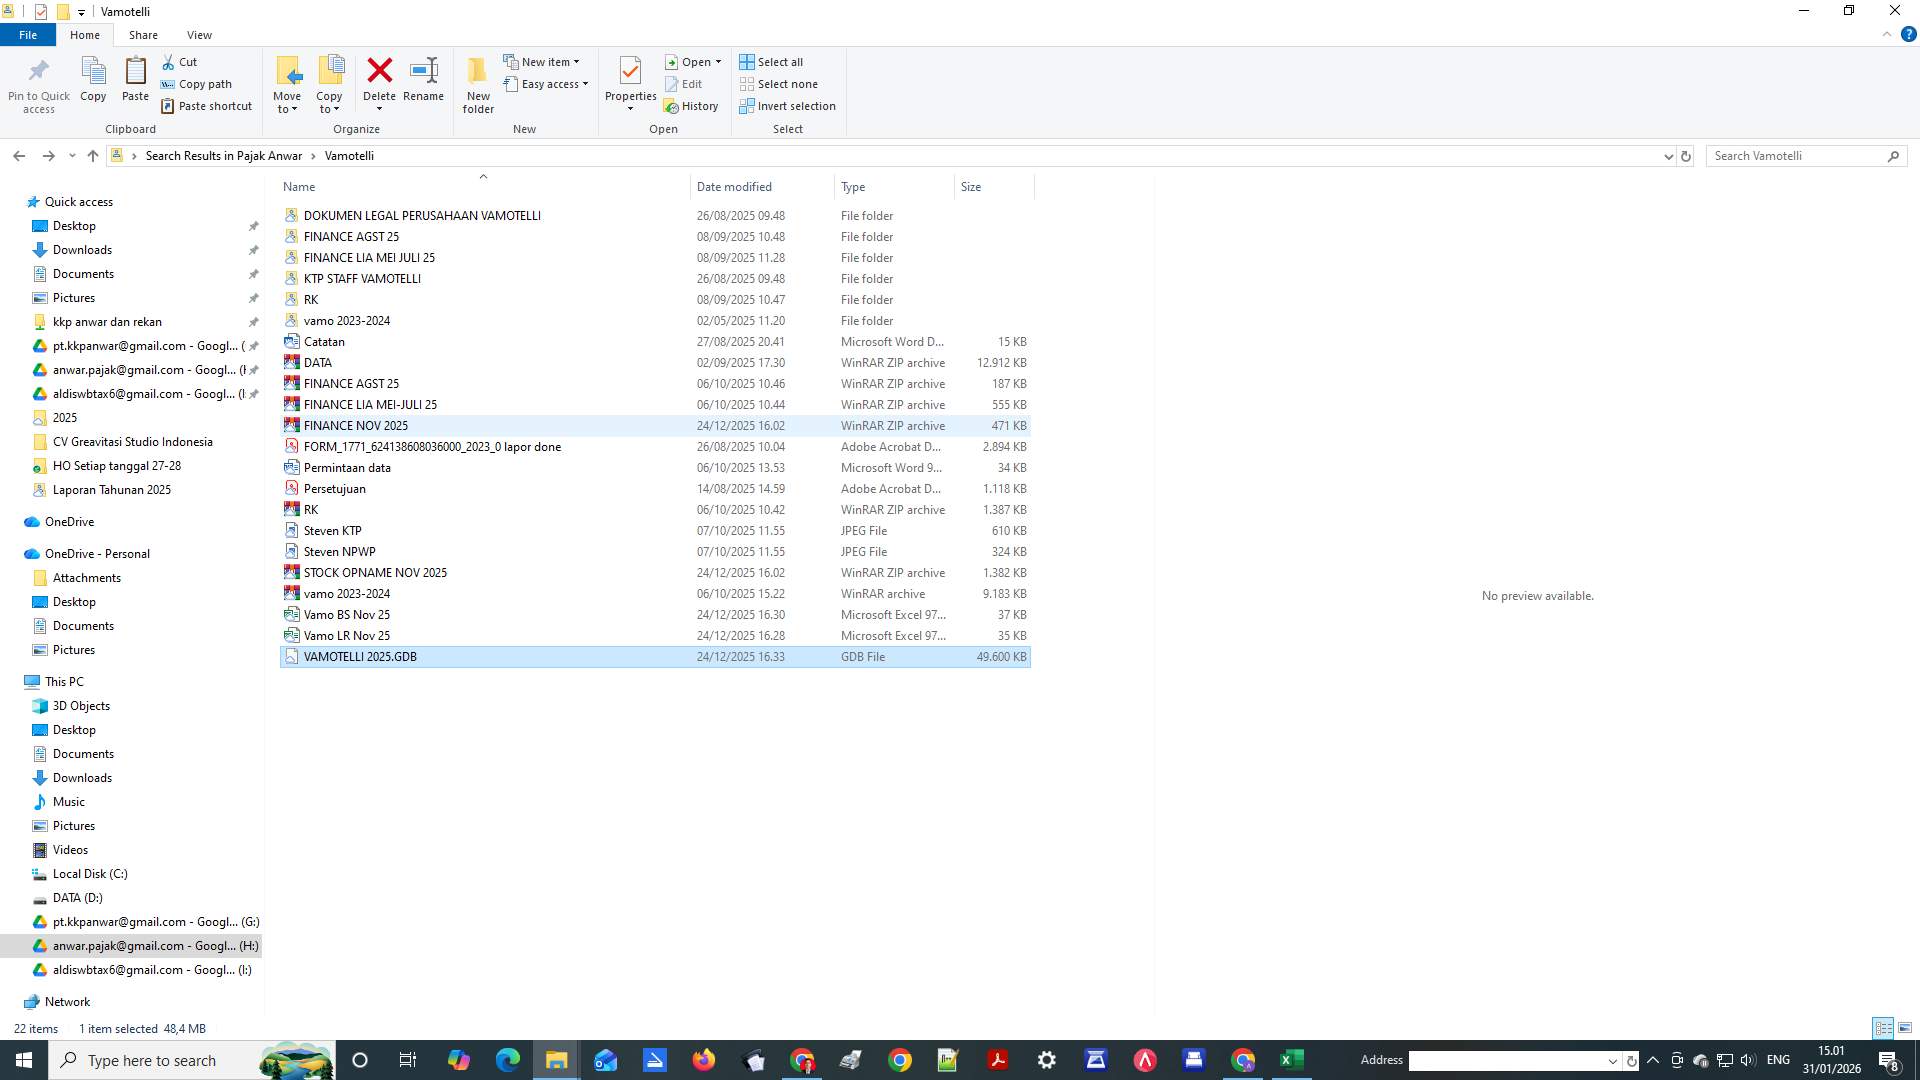This screenshot has width=1920, height=1080.
Task: Open Properties via the ribbon icon
Action: pos(630,80)
